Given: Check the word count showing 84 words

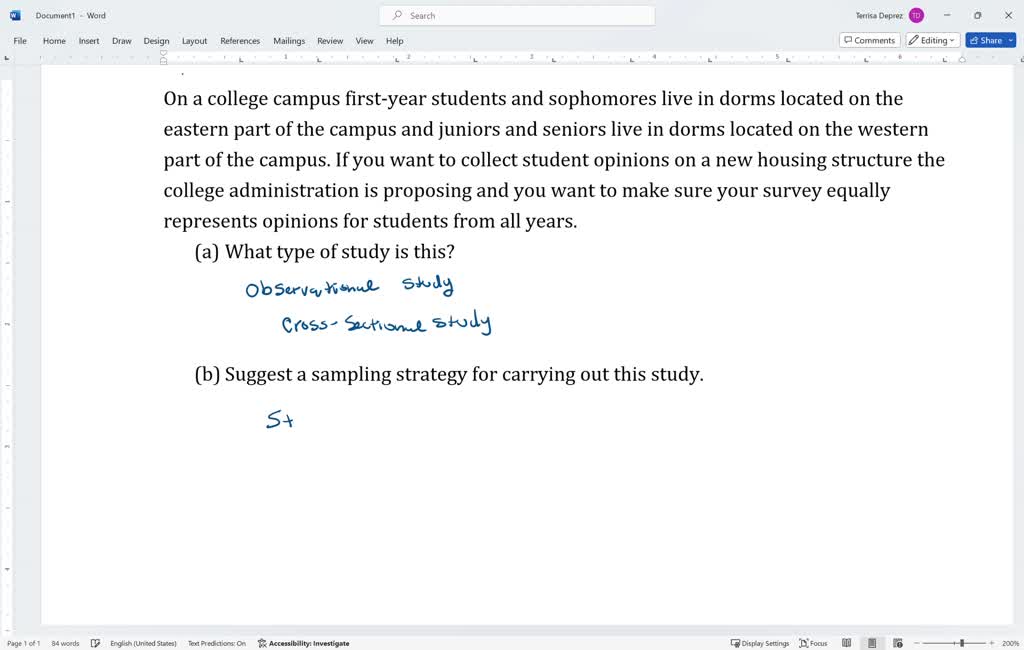Looking at the screenshot, I should pos(64,643).
